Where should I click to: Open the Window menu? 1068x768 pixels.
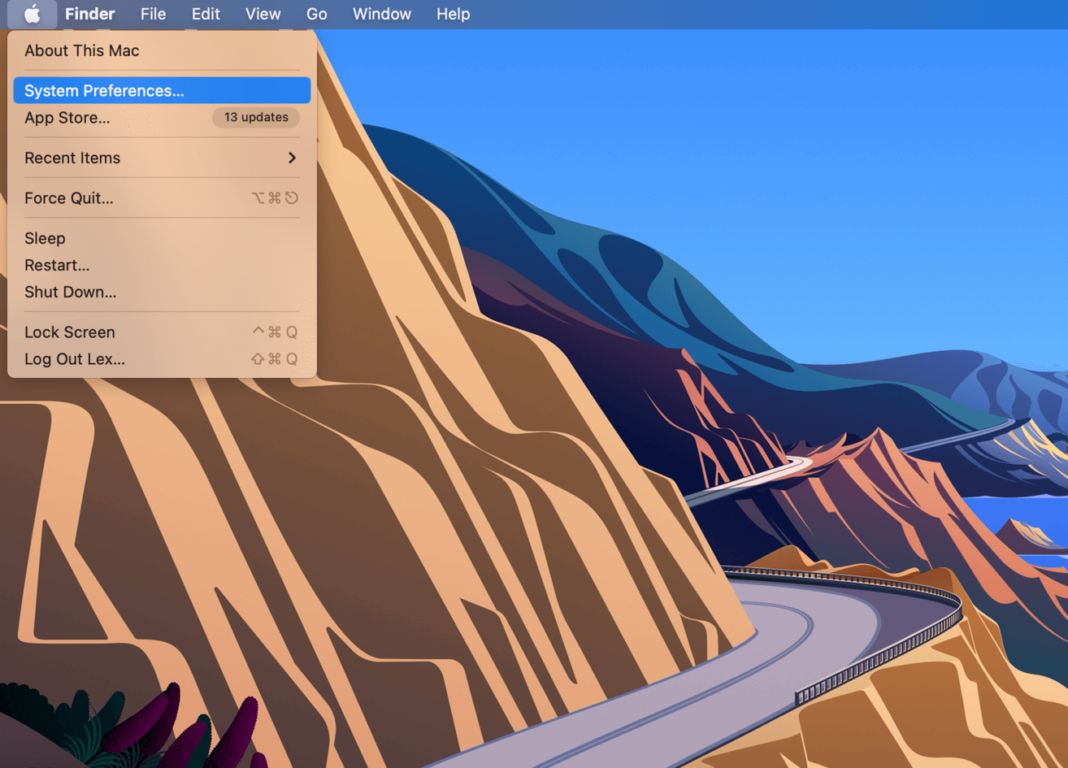(x=382, y=14)
